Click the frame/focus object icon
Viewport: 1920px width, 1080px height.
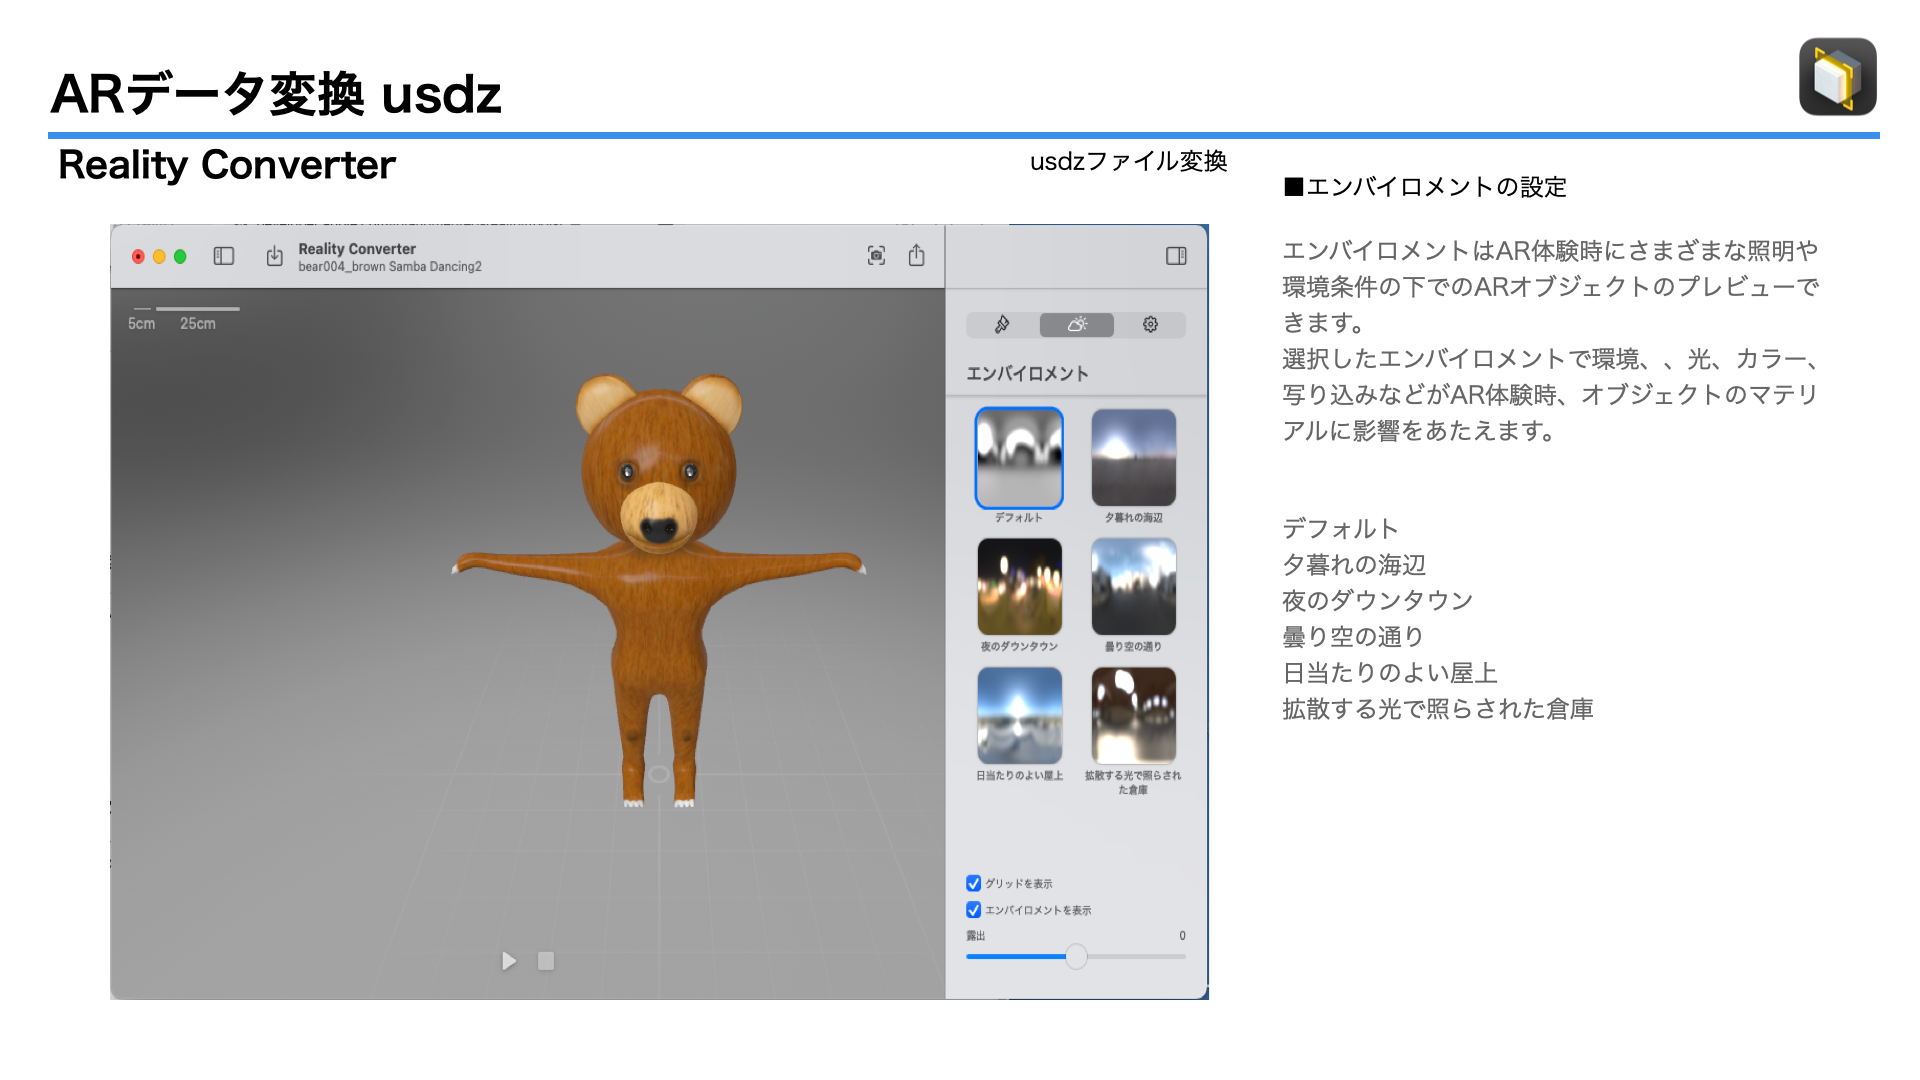click(x=876, y=256)
